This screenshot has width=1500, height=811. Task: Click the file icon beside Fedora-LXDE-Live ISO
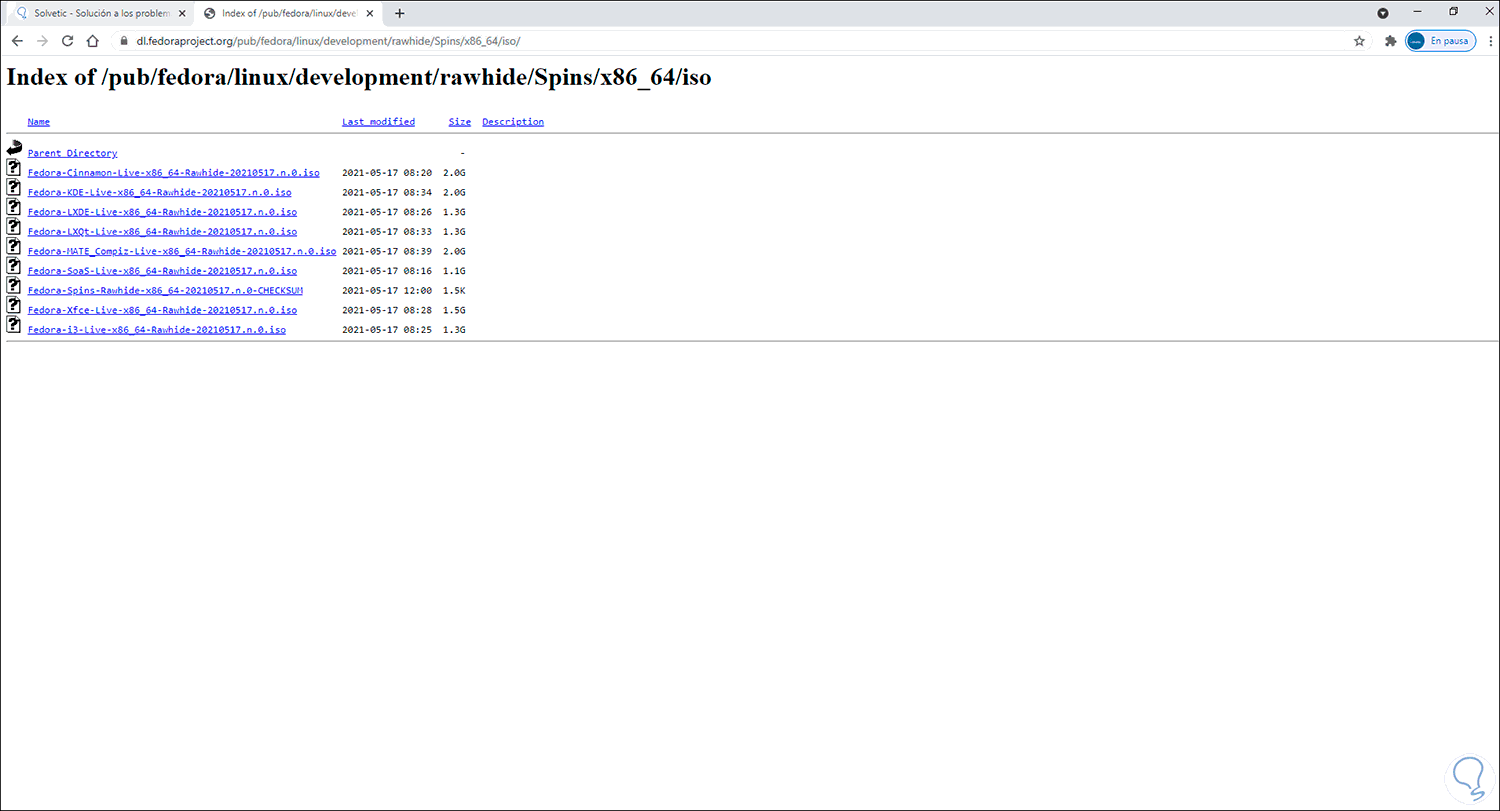click(14, 207)
